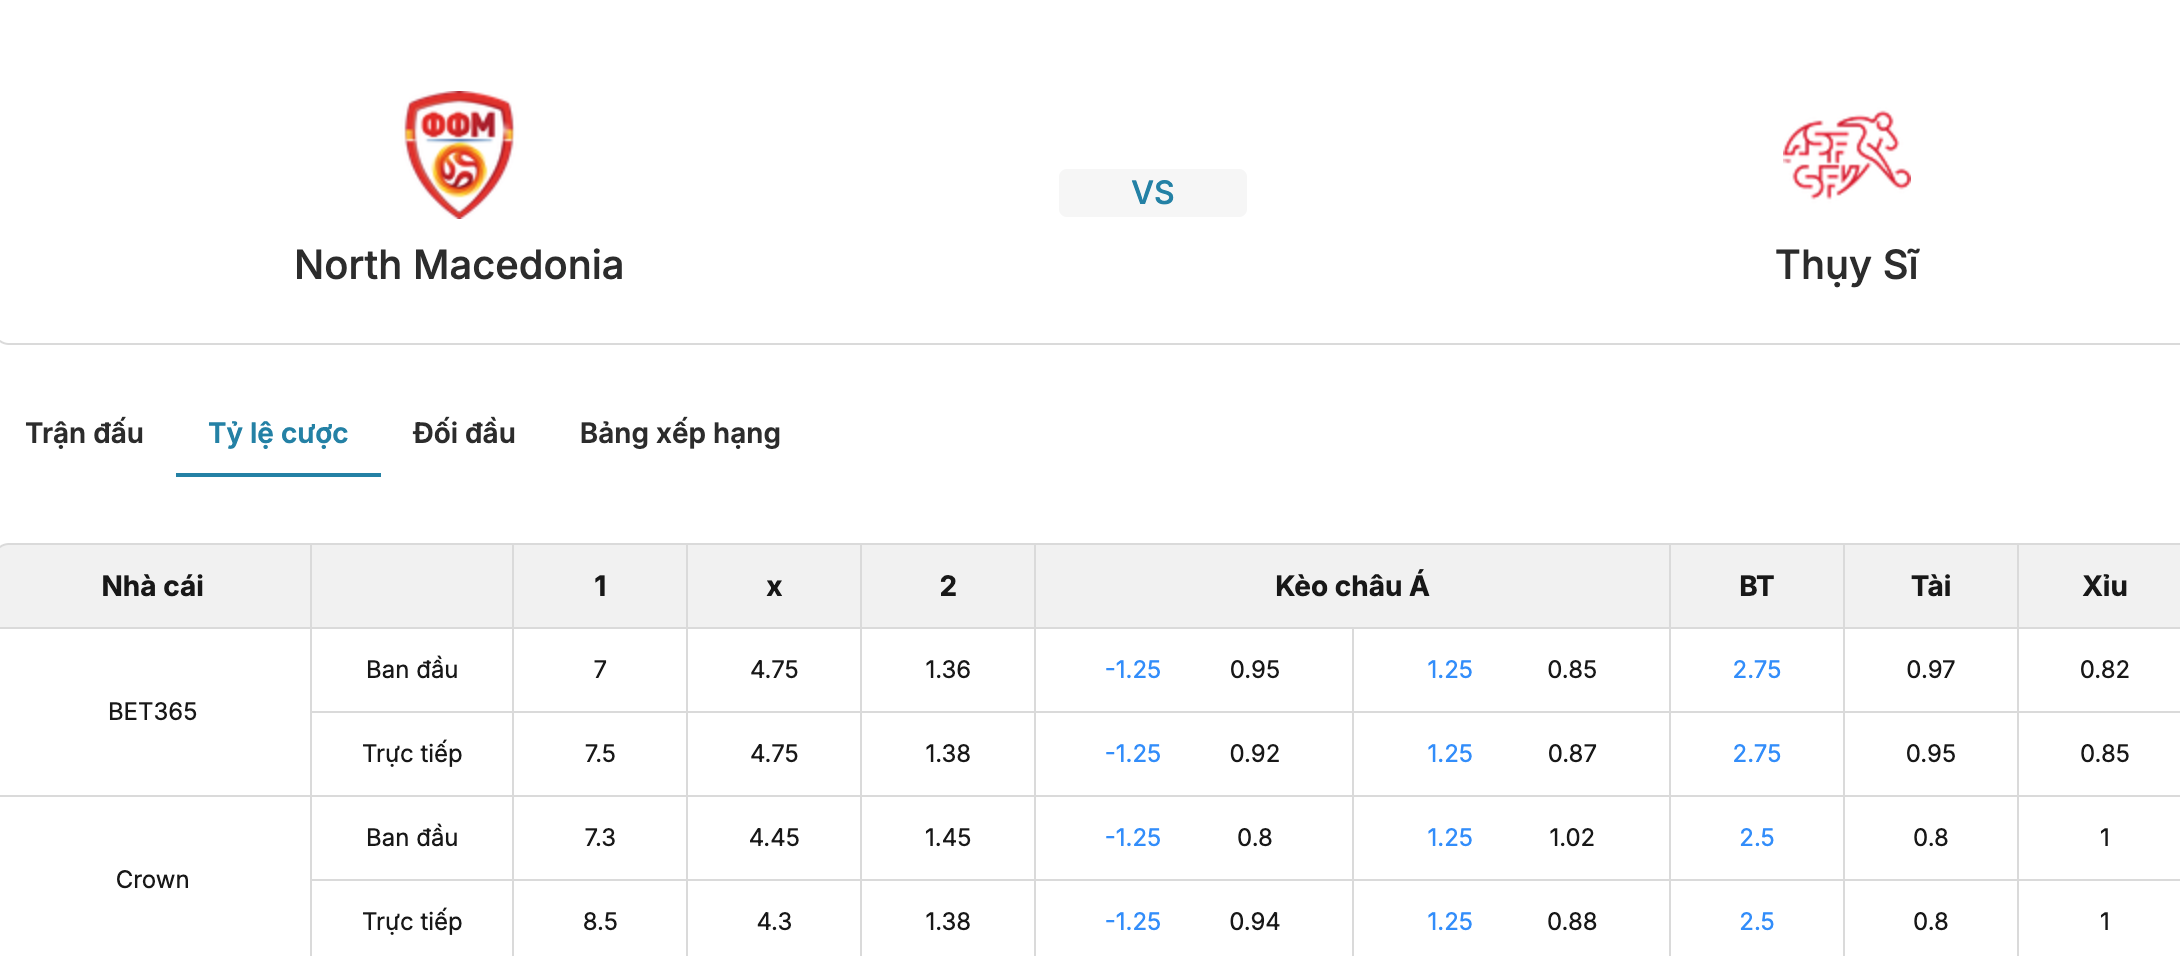Open Crown initial BT 2.5 value
Viewport: 2180px width, 956px height.
coord(1757,838)
